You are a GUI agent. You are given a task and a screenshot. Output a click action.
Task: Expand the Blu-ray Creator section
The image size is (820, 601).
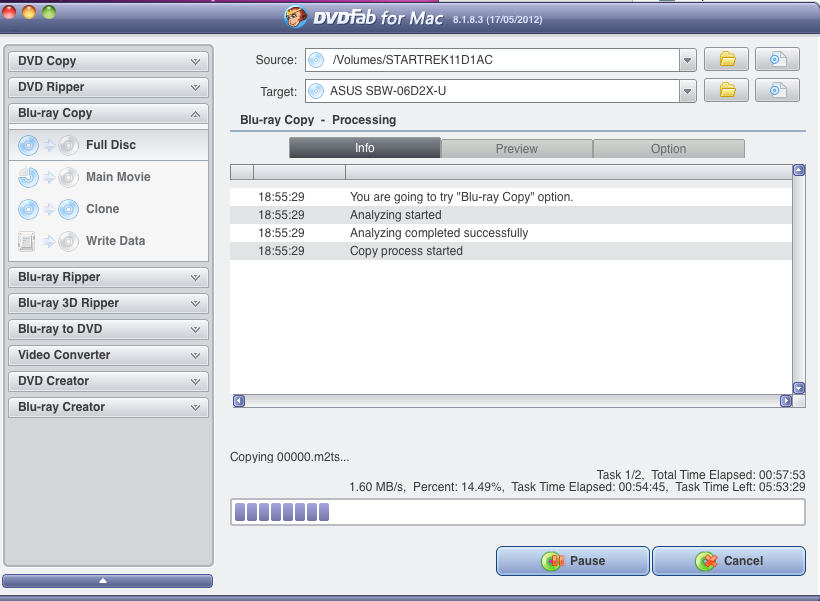108,407
